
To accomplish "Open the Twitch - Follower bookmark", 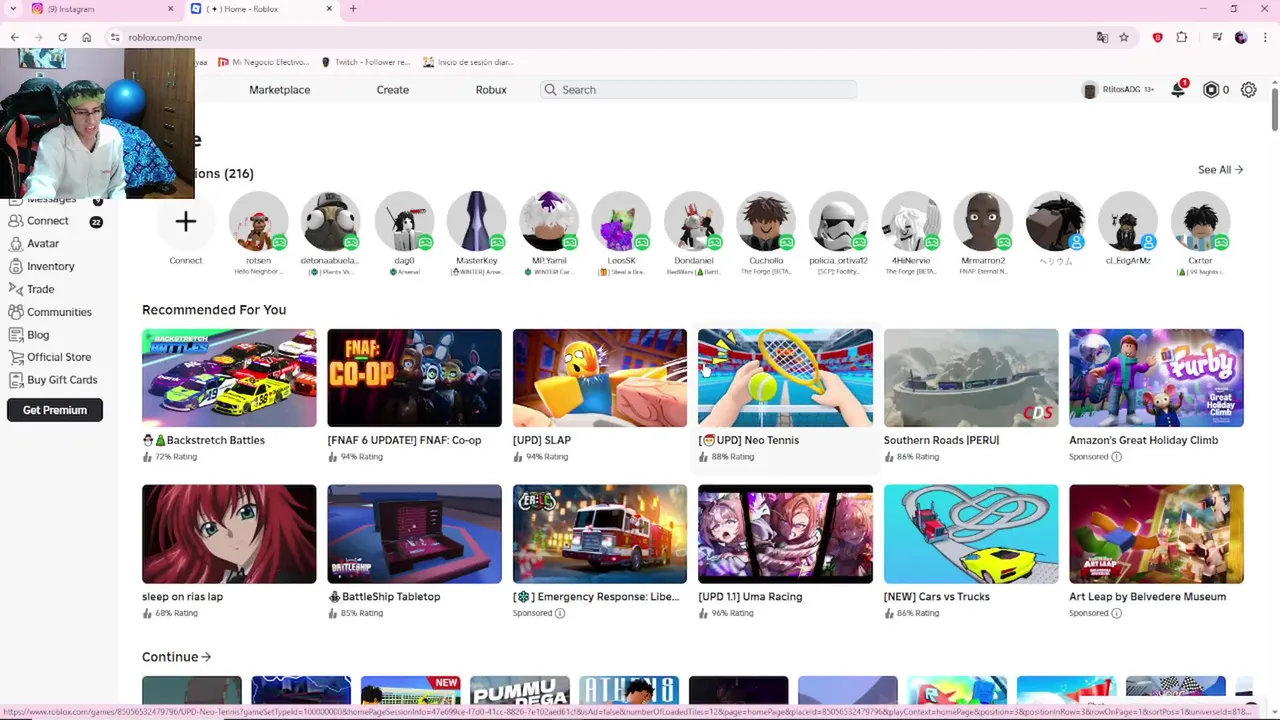I will click(x=366, y=62).
